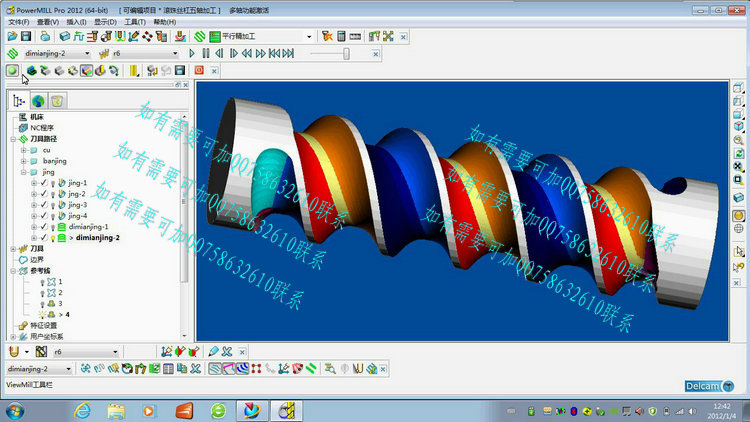Toggle checkbox for jing-3 toolpath

(44, 205)
